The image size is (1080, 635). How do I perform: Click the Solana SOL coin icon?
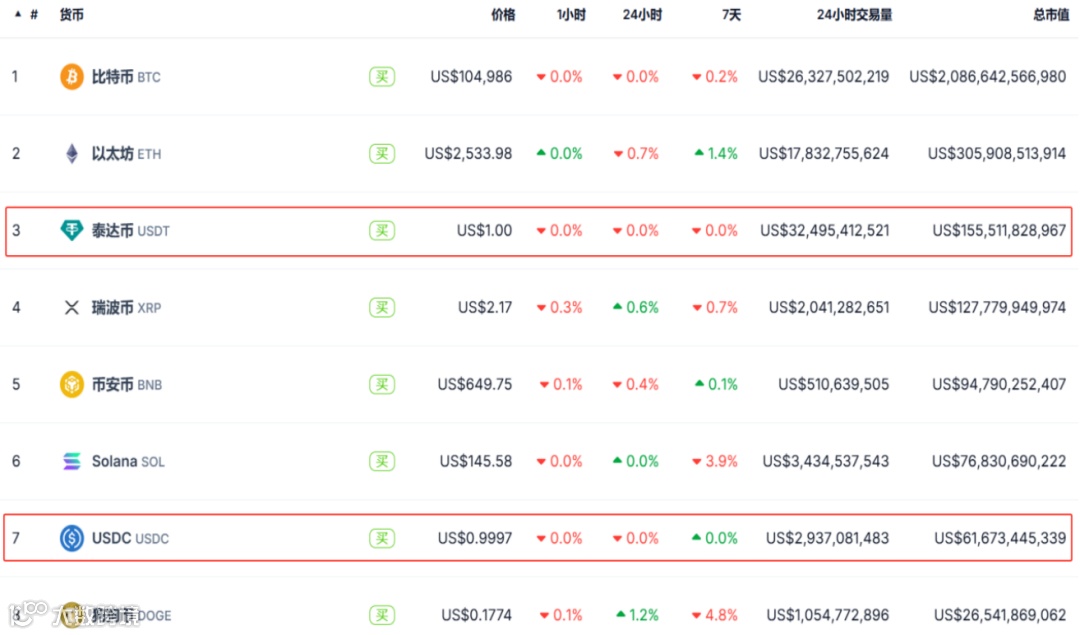pyautogui.click(x=72, y=462)
